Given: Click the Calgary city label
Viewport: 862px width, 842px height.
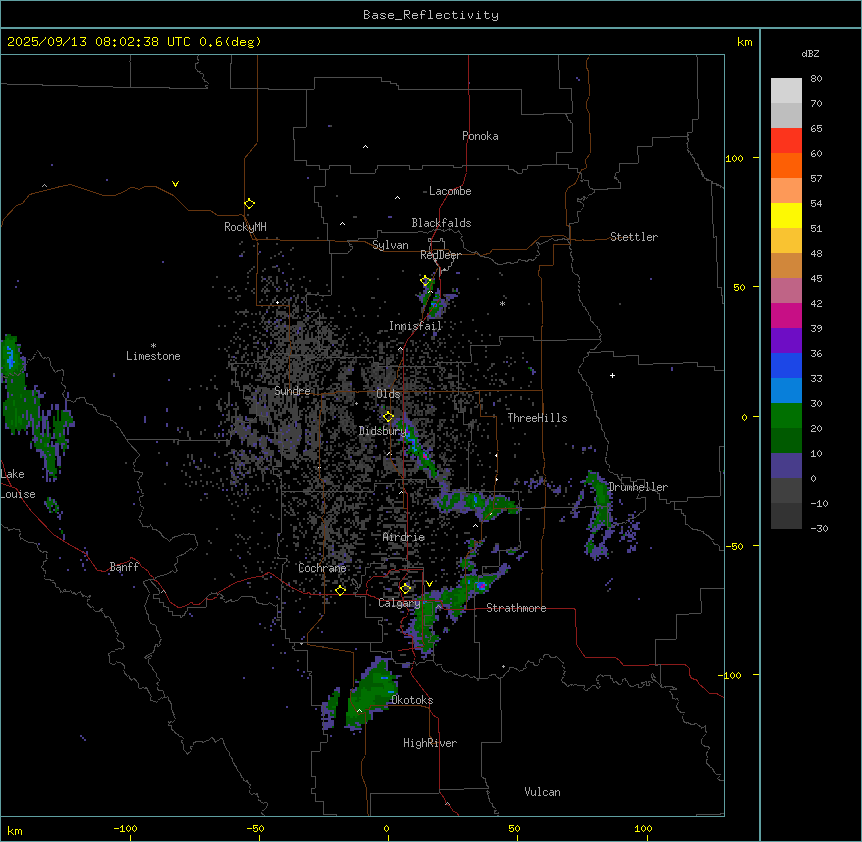Looking at the screenshot, I should (399, 603).
